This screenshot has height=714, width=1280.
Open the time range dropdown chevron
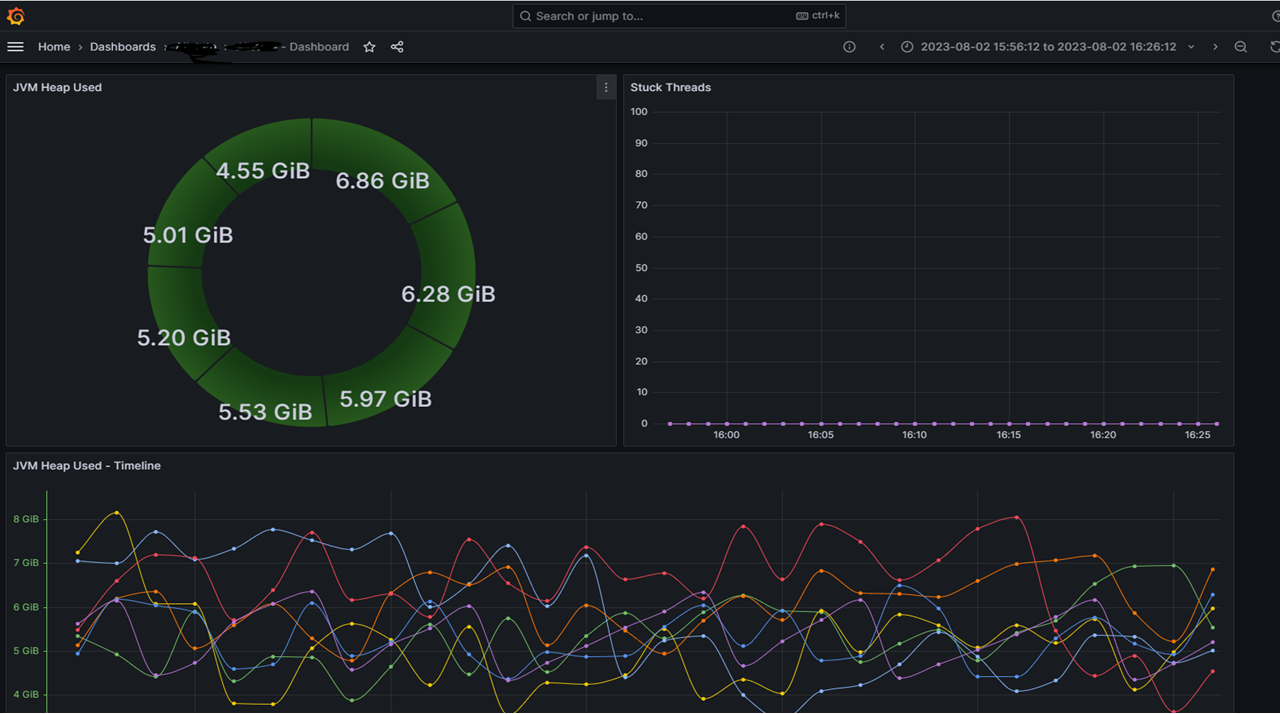point(1190,46)
